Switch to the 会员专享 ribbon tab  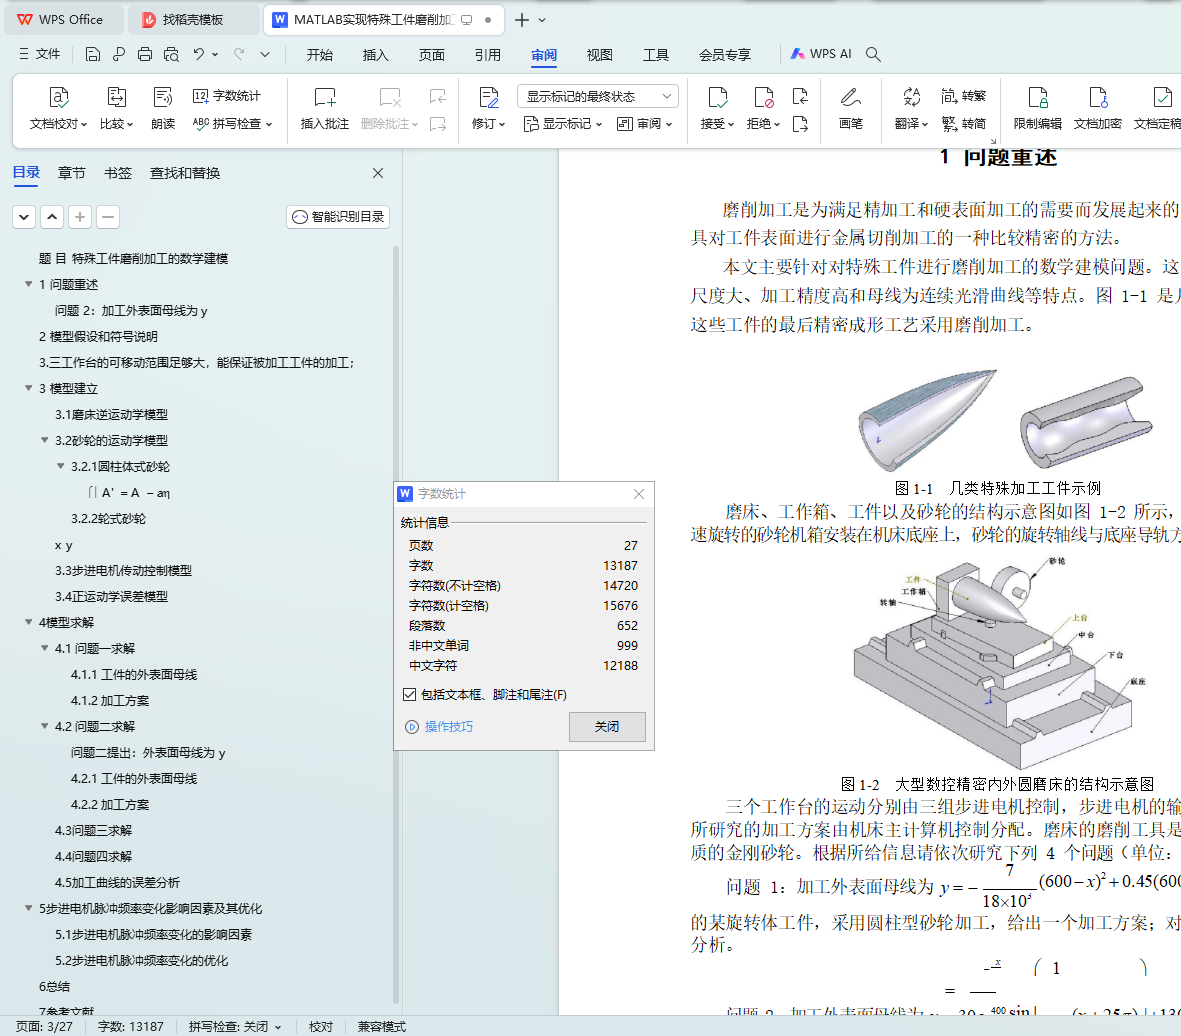(725, 54)
